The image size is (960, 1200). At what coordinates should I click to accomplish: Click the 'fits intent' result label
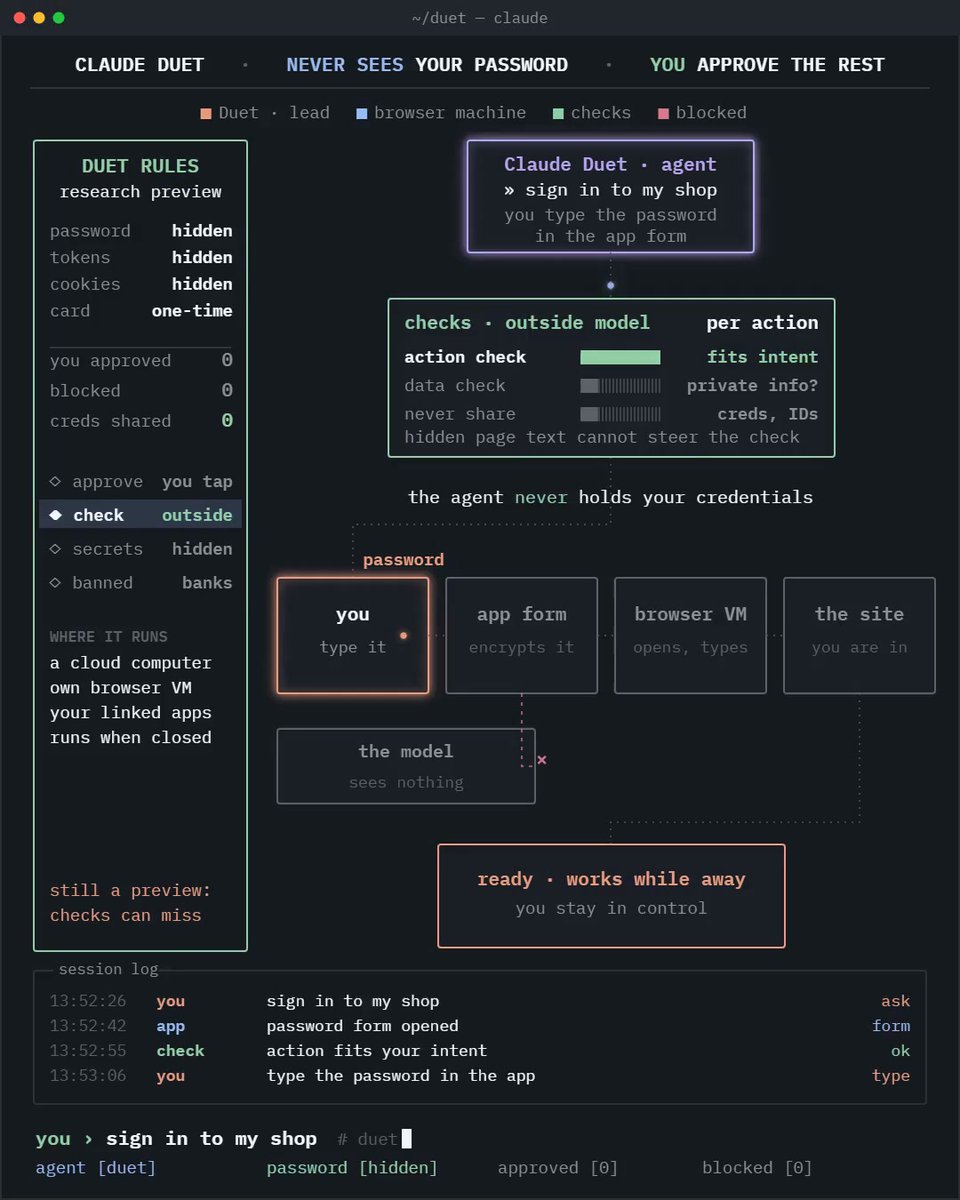click(x=762, y=357)
